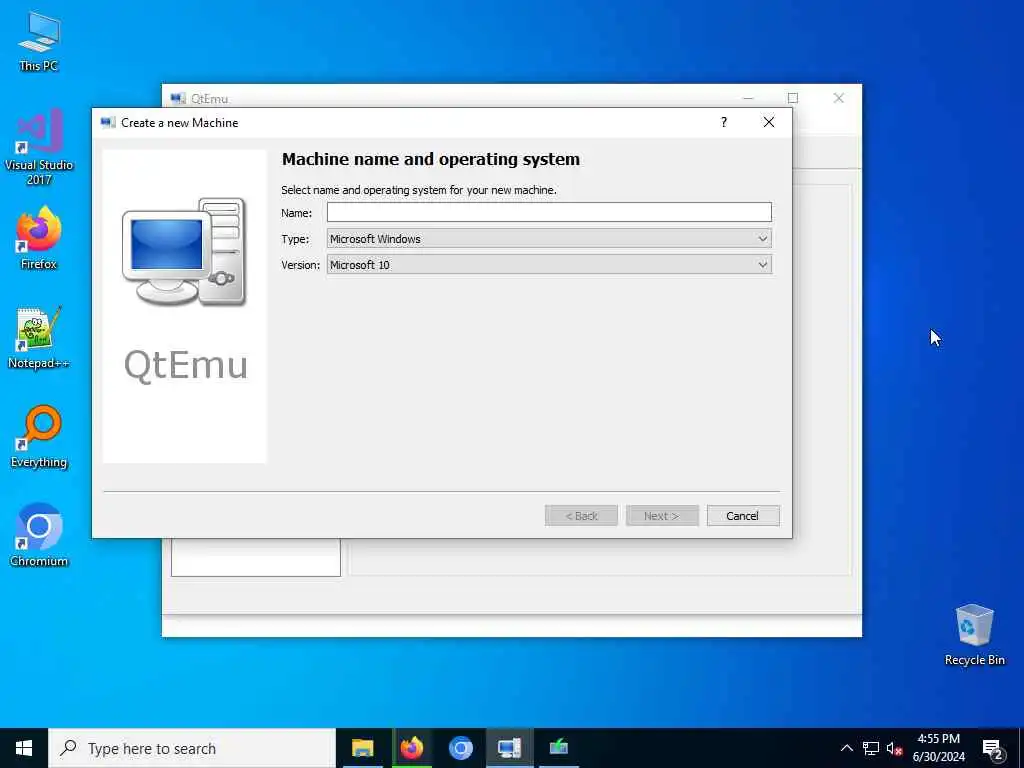Image resolution: width=1024 pixels, height=768 pixels.
Task: Open File Explorer from the taskbar
Action: pyautogui.click(x=362, y=748)
